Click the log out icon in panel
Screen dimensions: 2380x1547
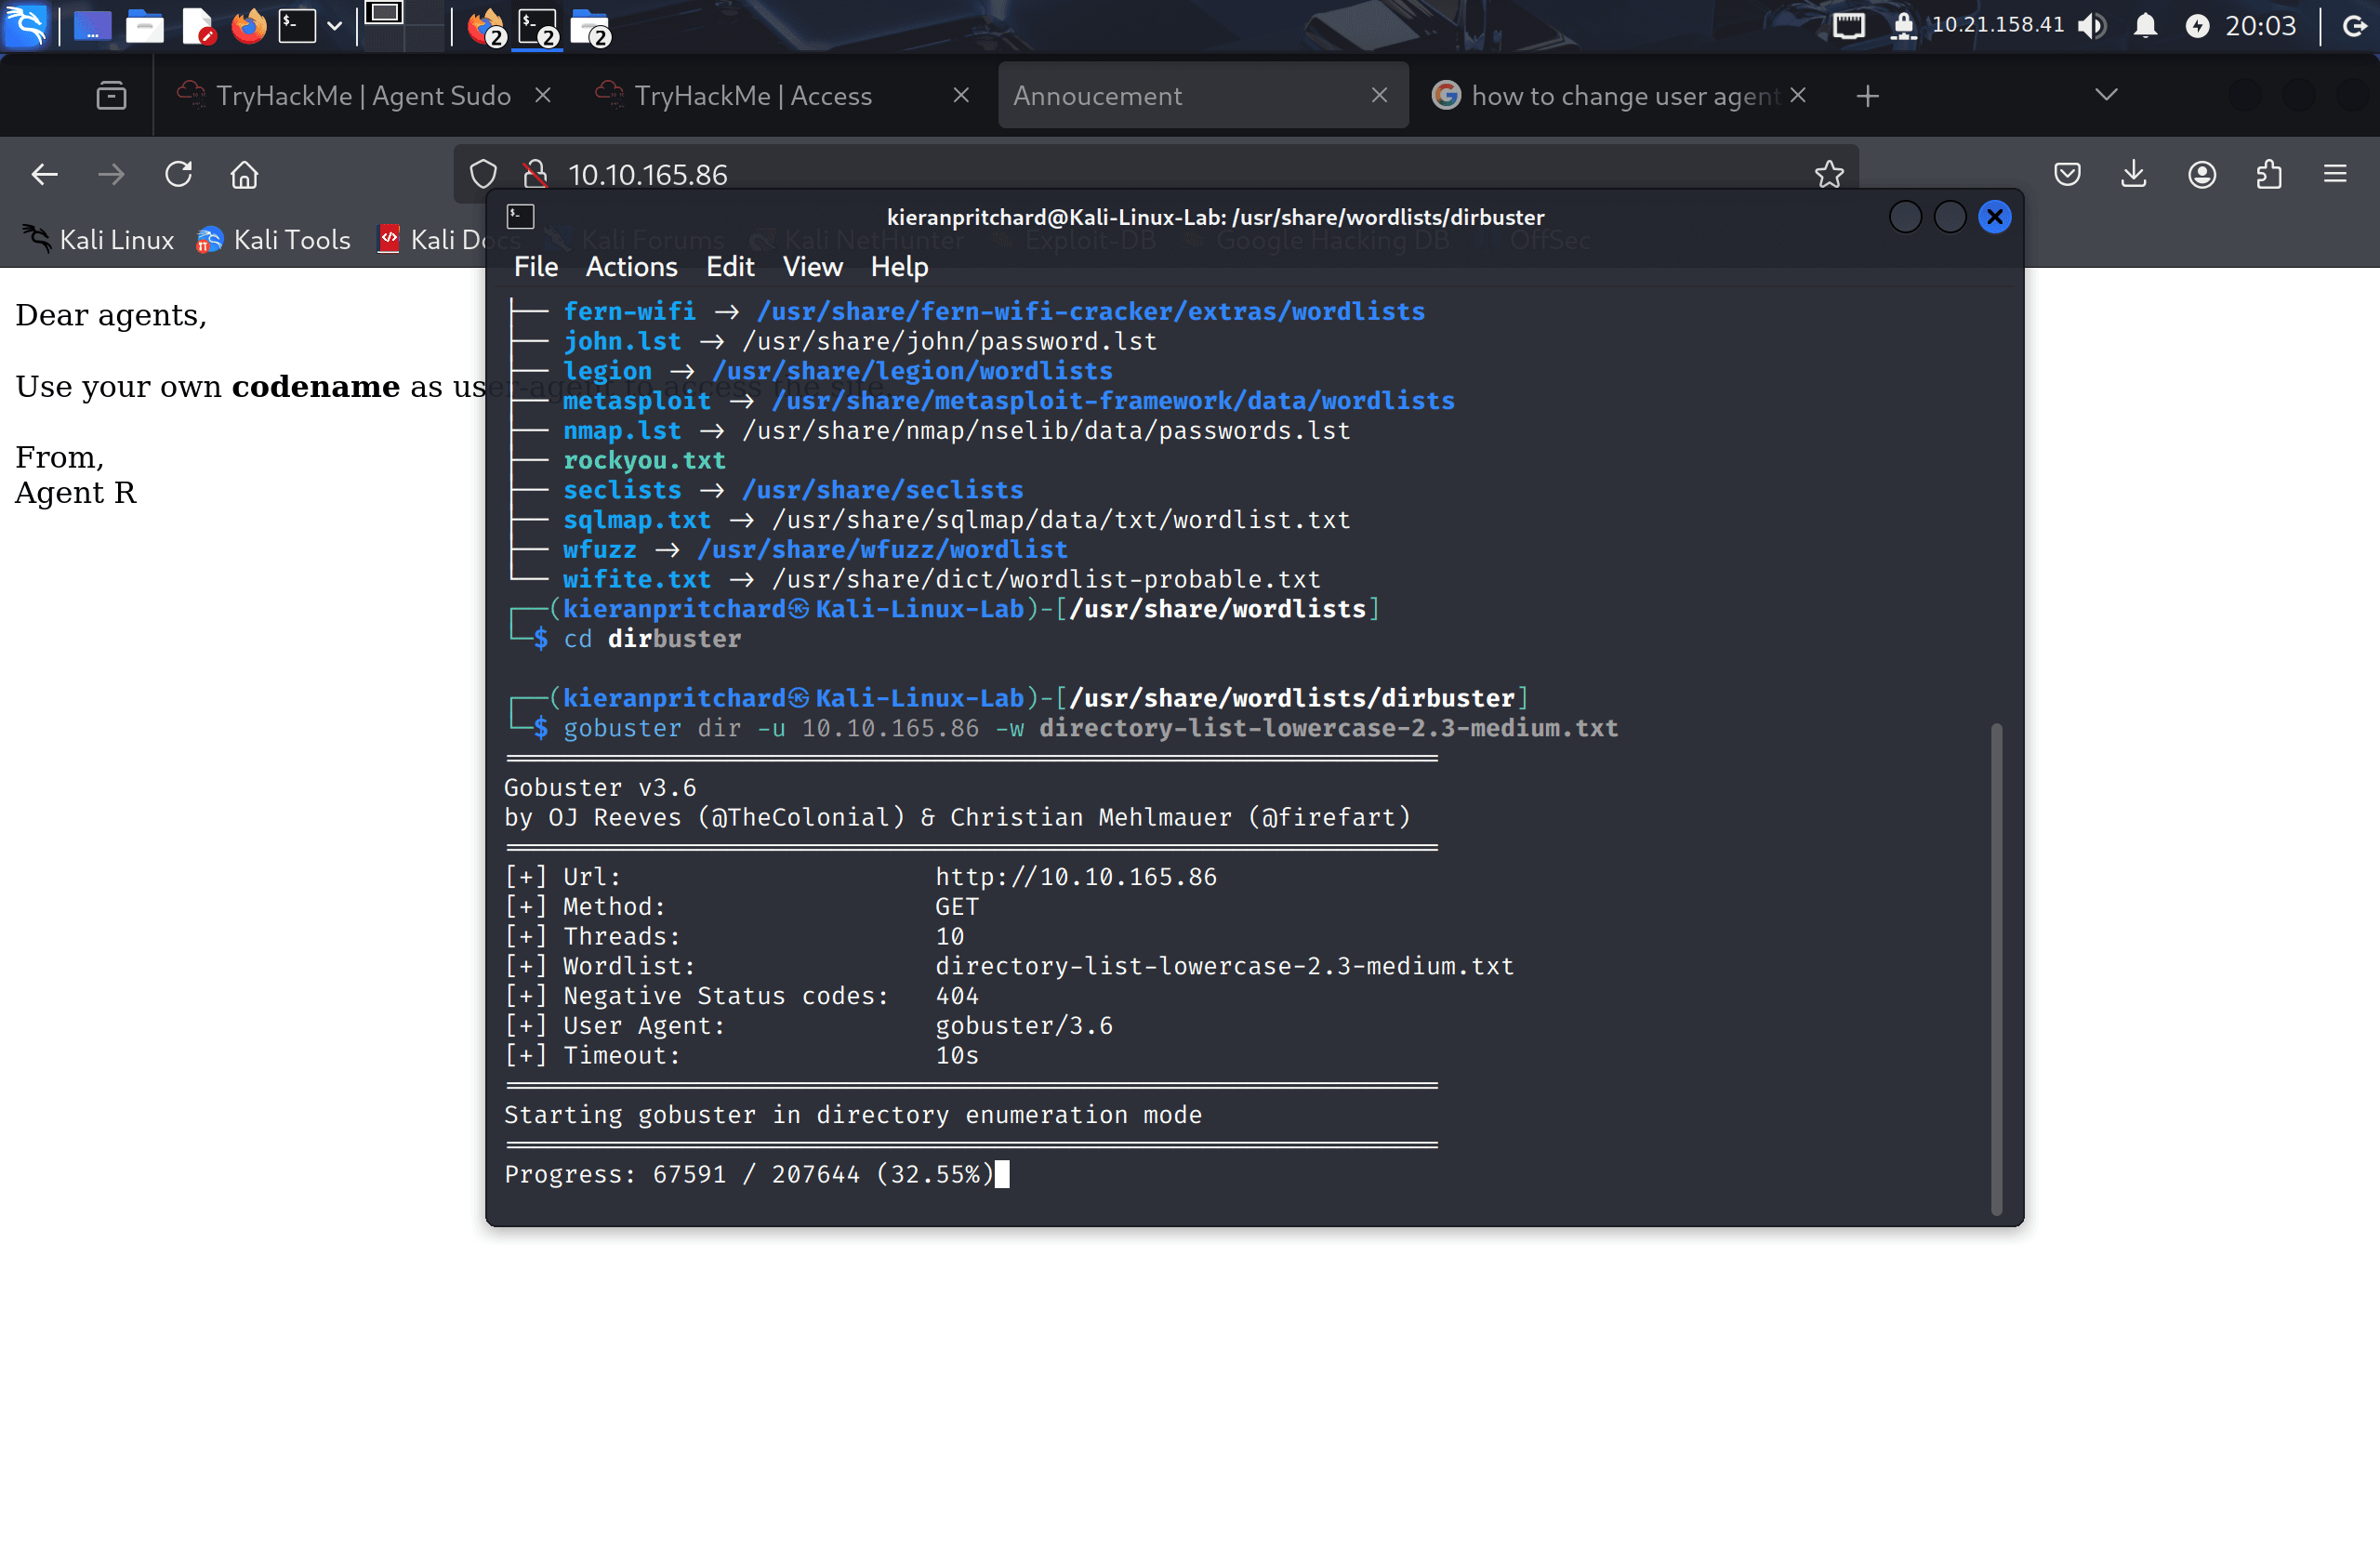pyautogui.click(x=2354, y=25)
